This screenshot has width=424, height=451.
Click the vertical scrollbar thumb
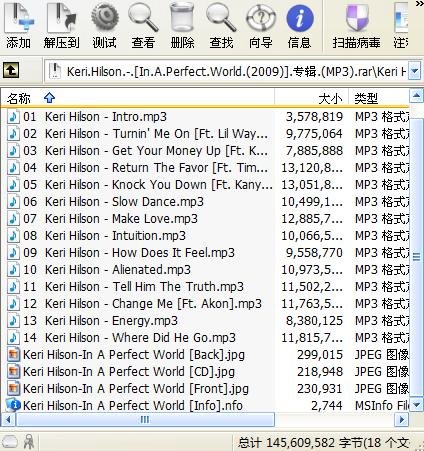coord(416,257)
